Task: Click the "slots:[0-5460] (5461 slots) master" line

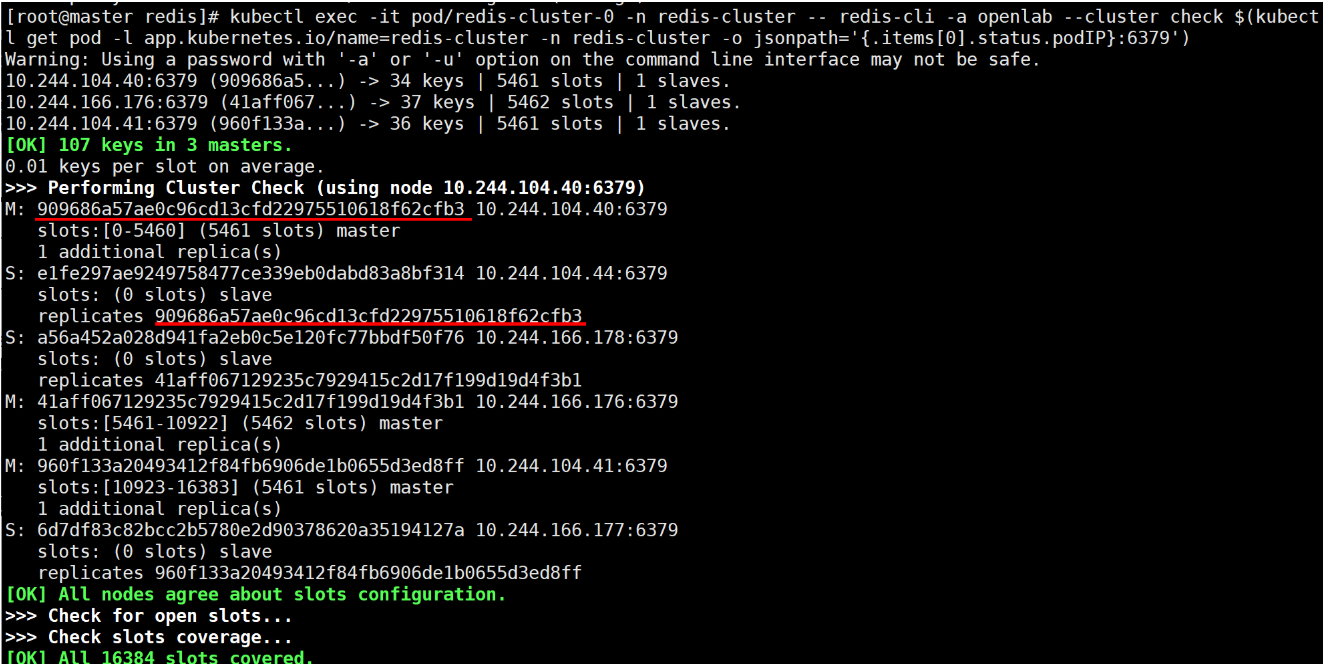Action: click(x=219, y=230)
